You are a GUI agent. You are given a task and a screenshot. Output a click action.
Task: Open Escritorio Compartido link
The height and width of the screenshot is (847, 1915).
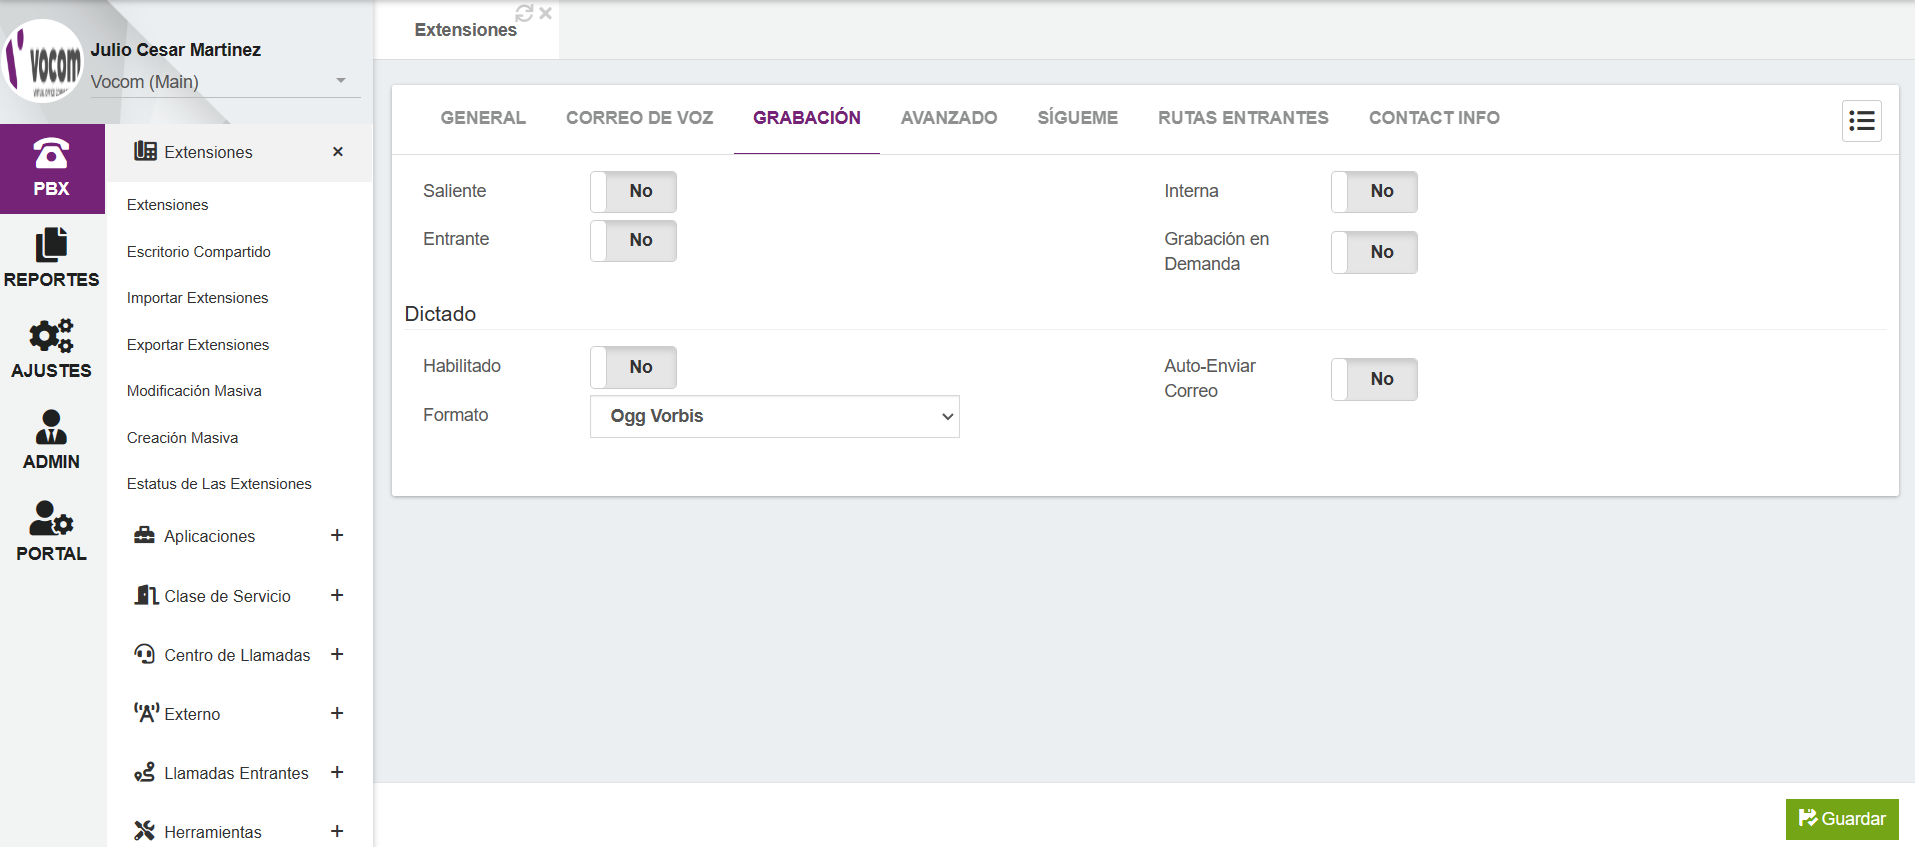point(199,252)
